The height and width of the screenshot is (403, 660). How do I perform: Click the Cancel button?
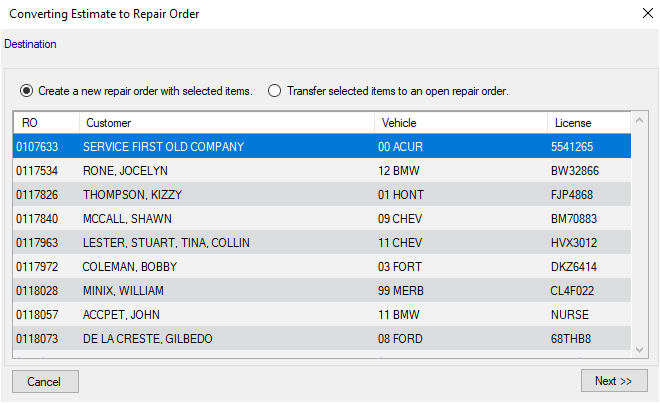45,381
